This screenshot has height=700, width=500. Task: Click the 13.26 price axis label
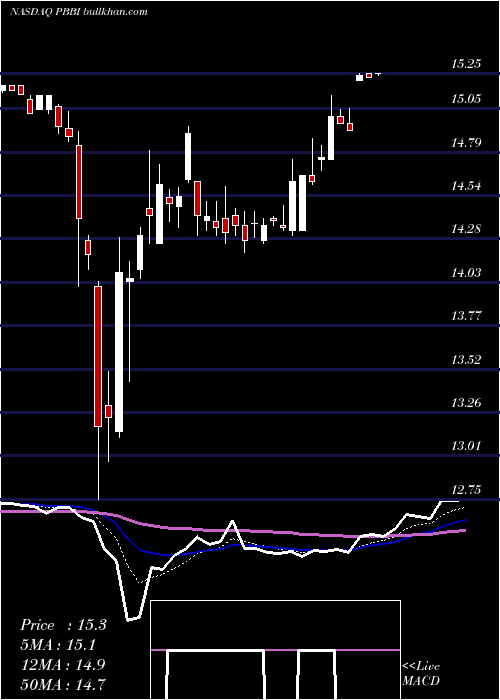[x=466, y=403]
